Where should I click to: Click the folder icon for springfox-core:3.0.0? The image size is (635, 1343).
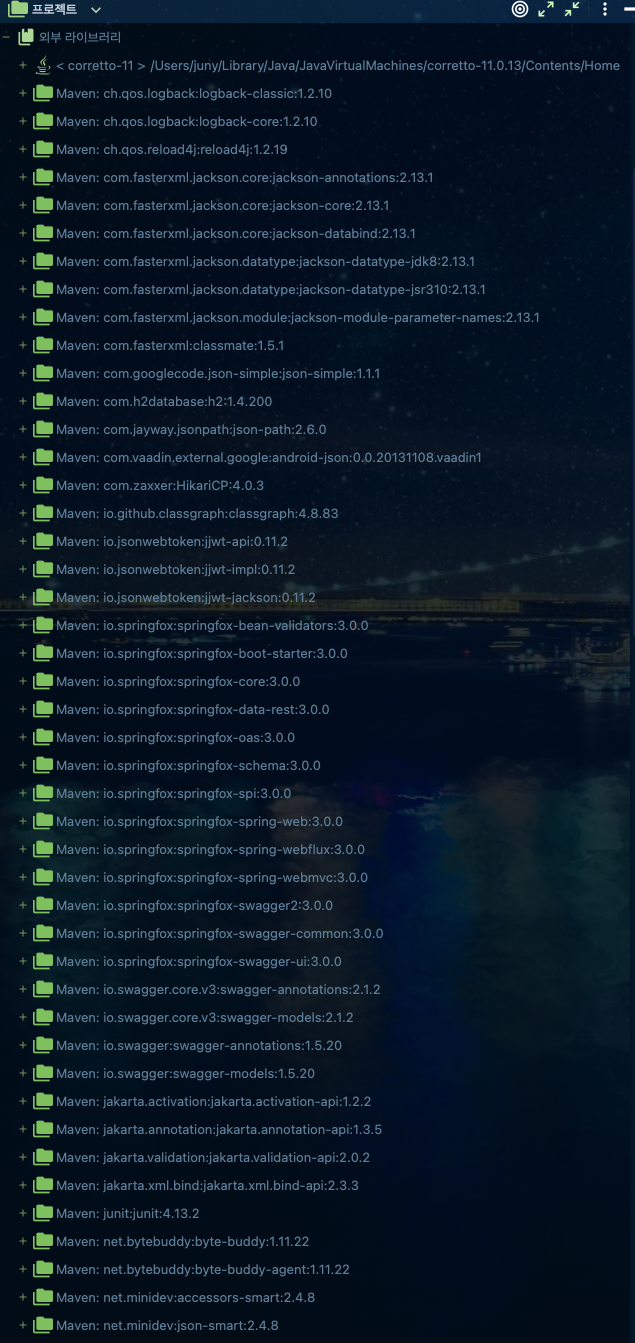[43, 681]
